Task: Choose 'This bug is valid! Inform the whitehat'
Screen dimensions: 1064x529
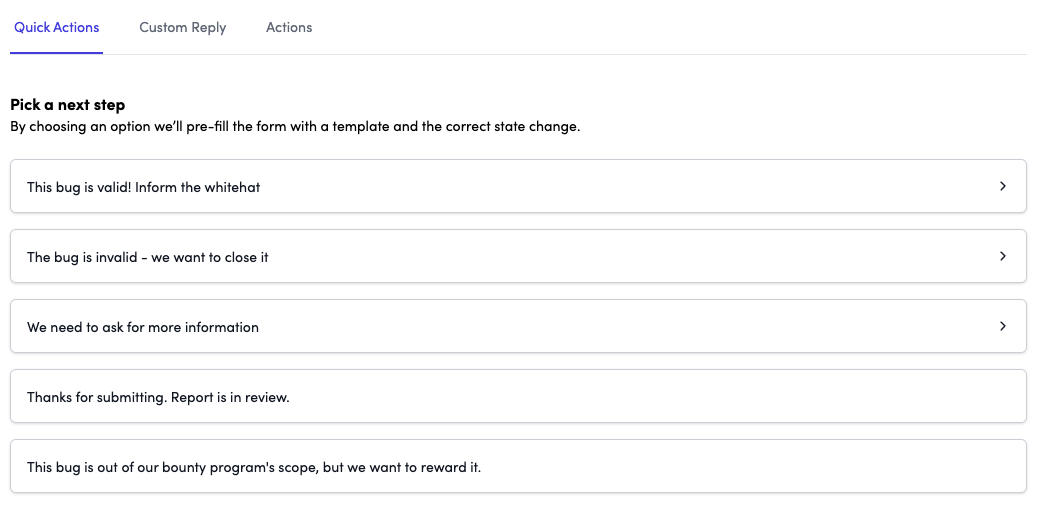Action: pos(143,187)
